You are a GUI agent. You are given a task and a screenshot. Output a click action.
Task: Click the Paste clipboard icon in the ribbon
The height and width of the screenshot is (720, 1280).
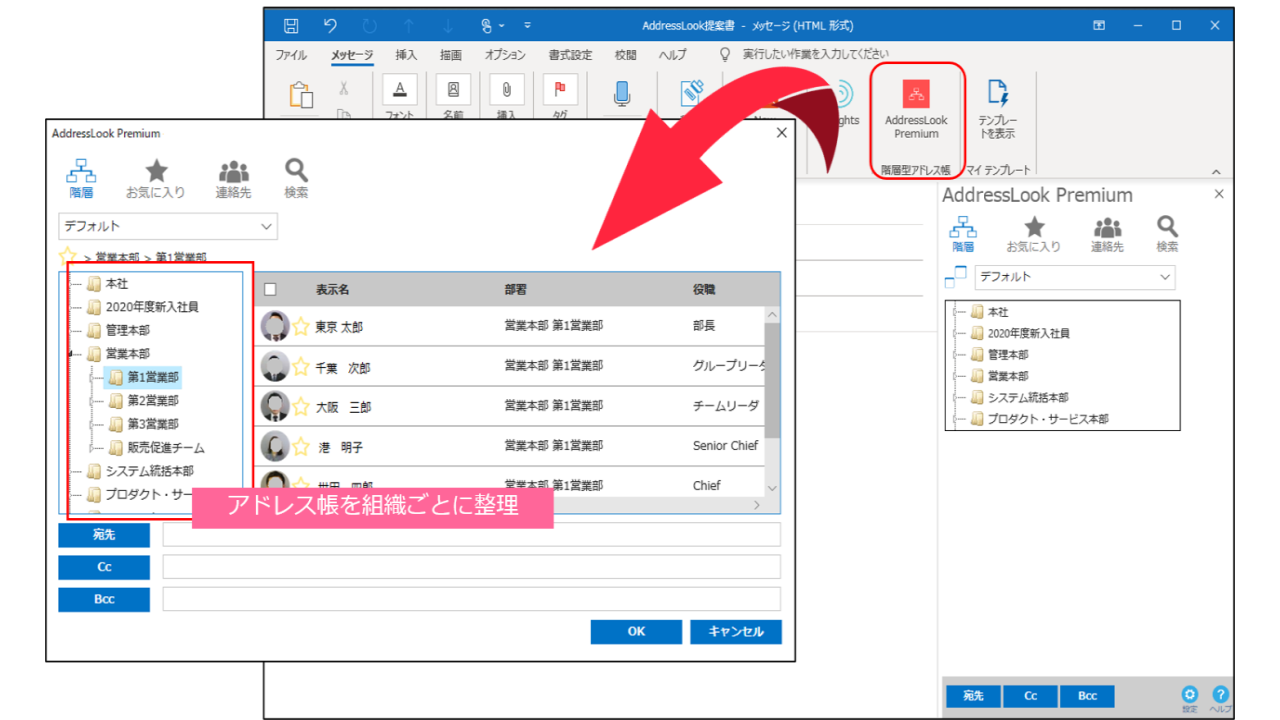click(300, 95)
